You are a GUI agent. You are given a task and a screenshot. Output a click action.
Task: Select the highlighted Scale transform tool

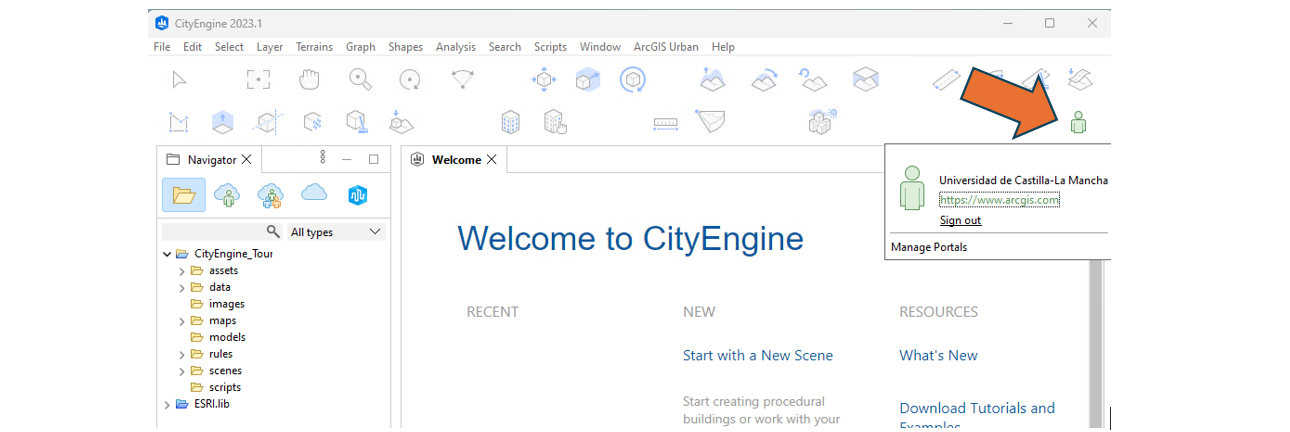588,79
